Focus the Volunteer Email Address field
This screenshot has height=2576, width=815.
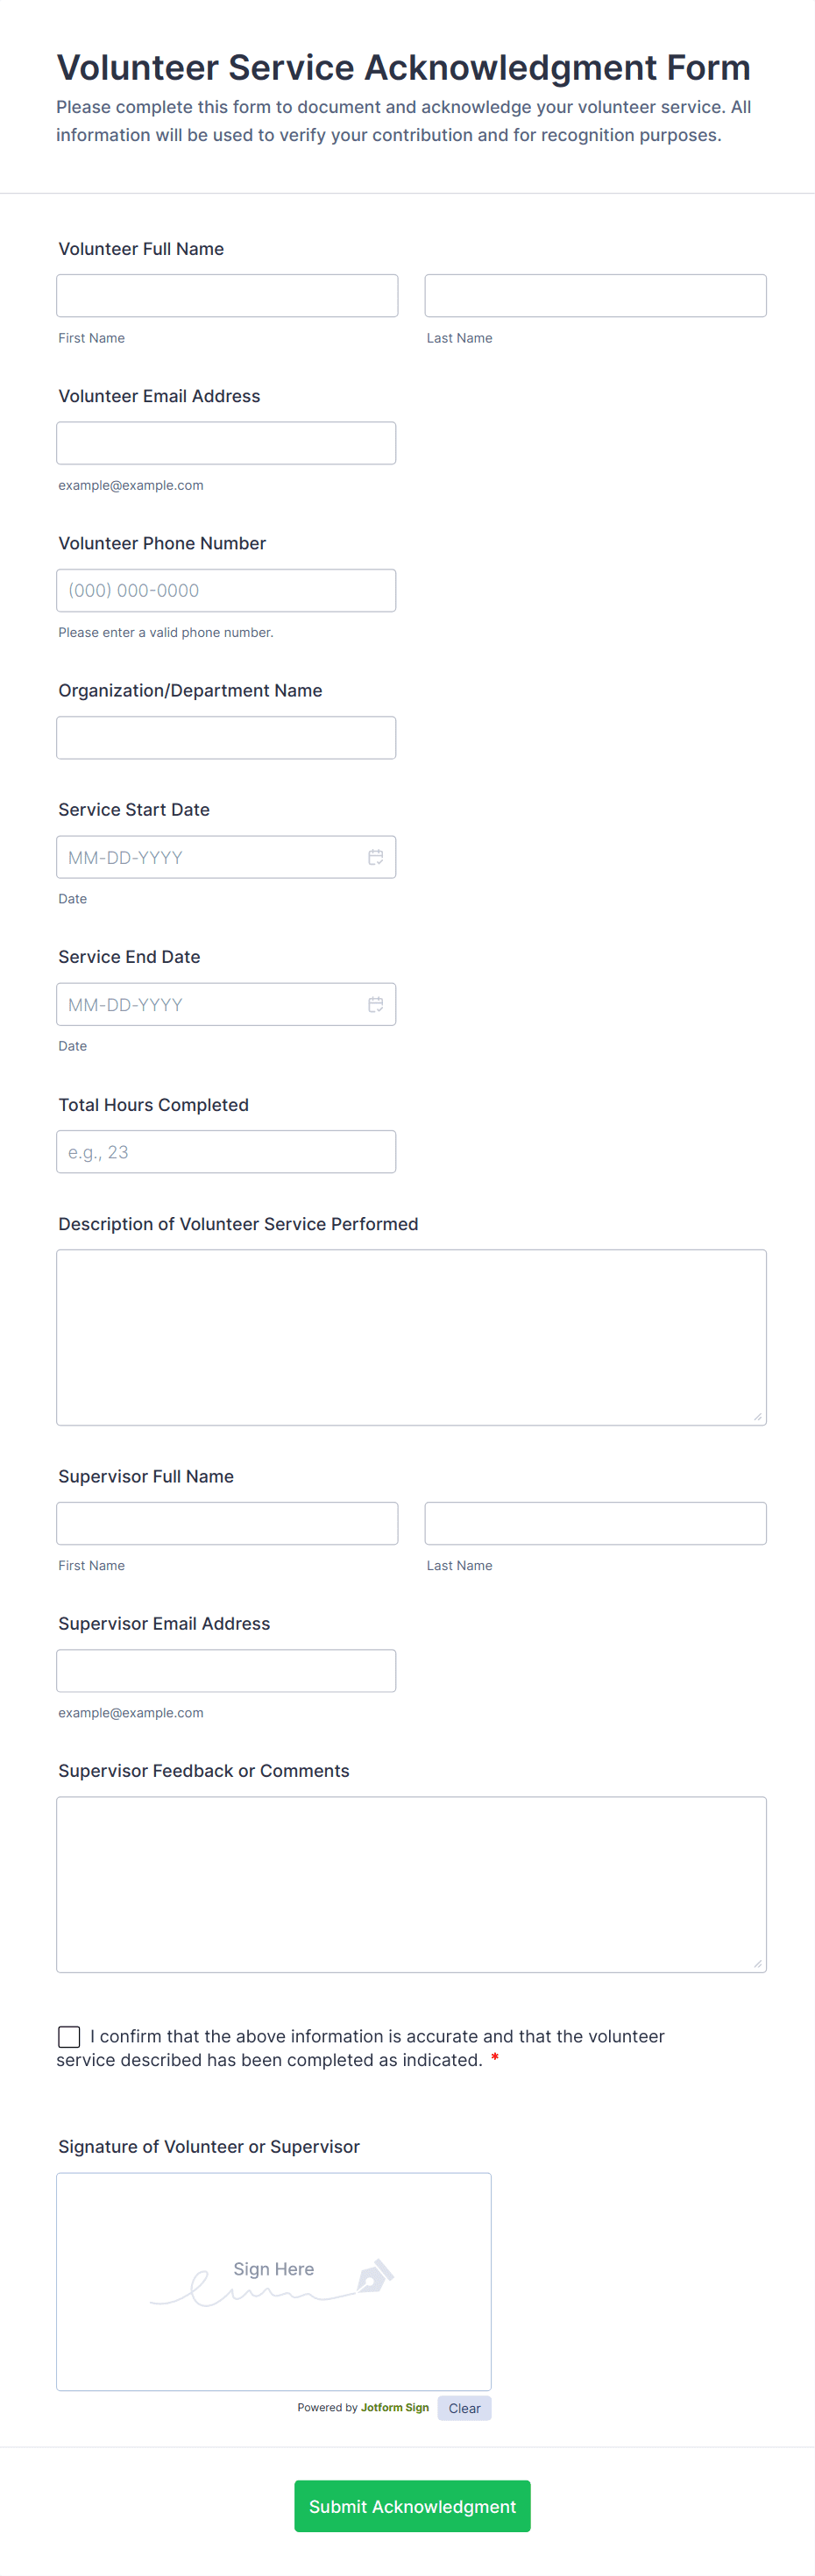tap(226, 443)
